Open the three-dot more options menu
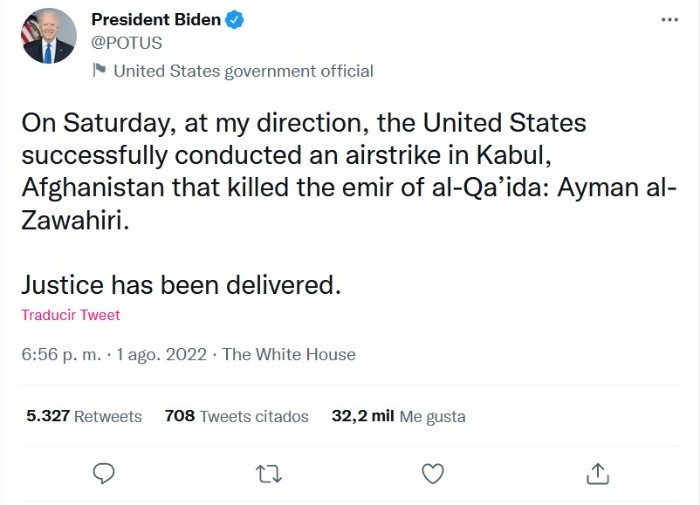Screen dimensions: 700x505 [x=669, y=19]
